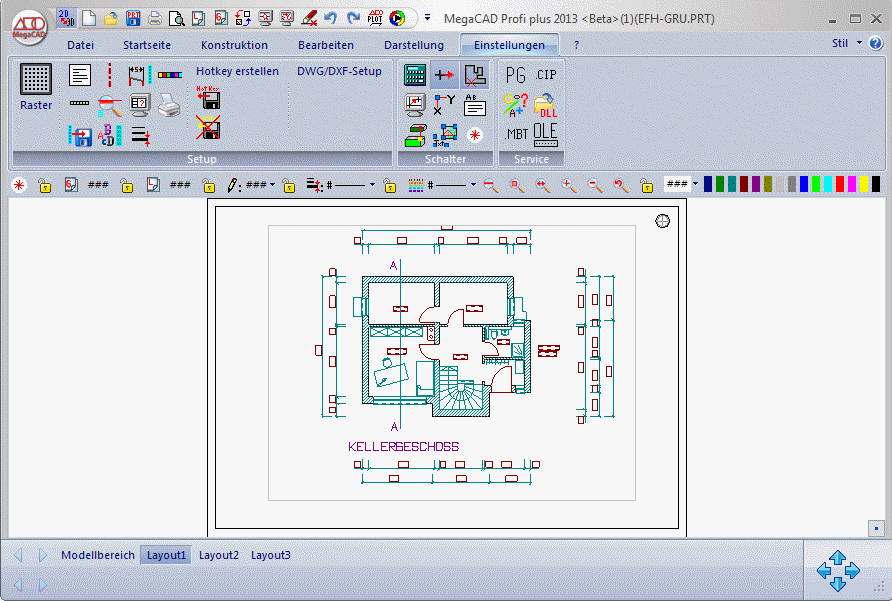Select the yellow color swatch

click(x=864, y=184)
